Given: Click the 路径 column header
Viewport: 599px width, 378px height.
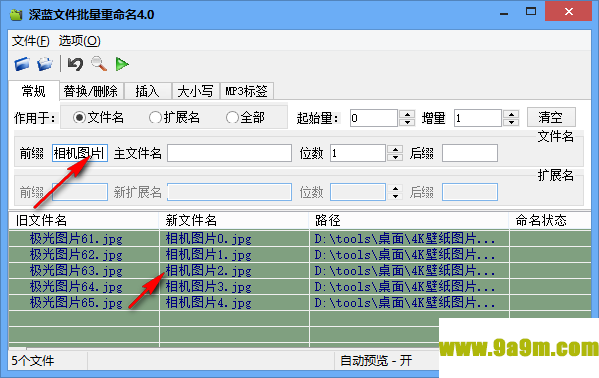Looking at the screenshot, I should coord(409,221).
